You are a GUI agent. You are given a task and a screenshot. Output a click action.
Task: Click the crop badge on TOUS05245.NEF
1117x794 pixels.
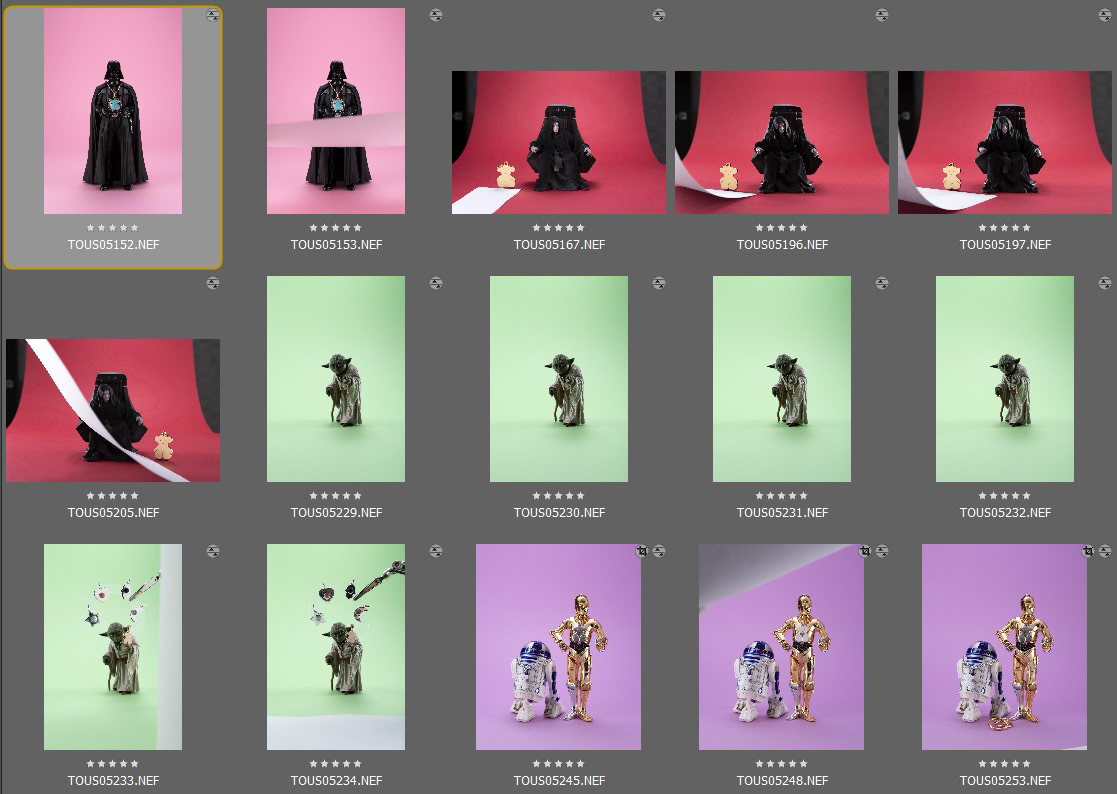[x=642, y=550]
